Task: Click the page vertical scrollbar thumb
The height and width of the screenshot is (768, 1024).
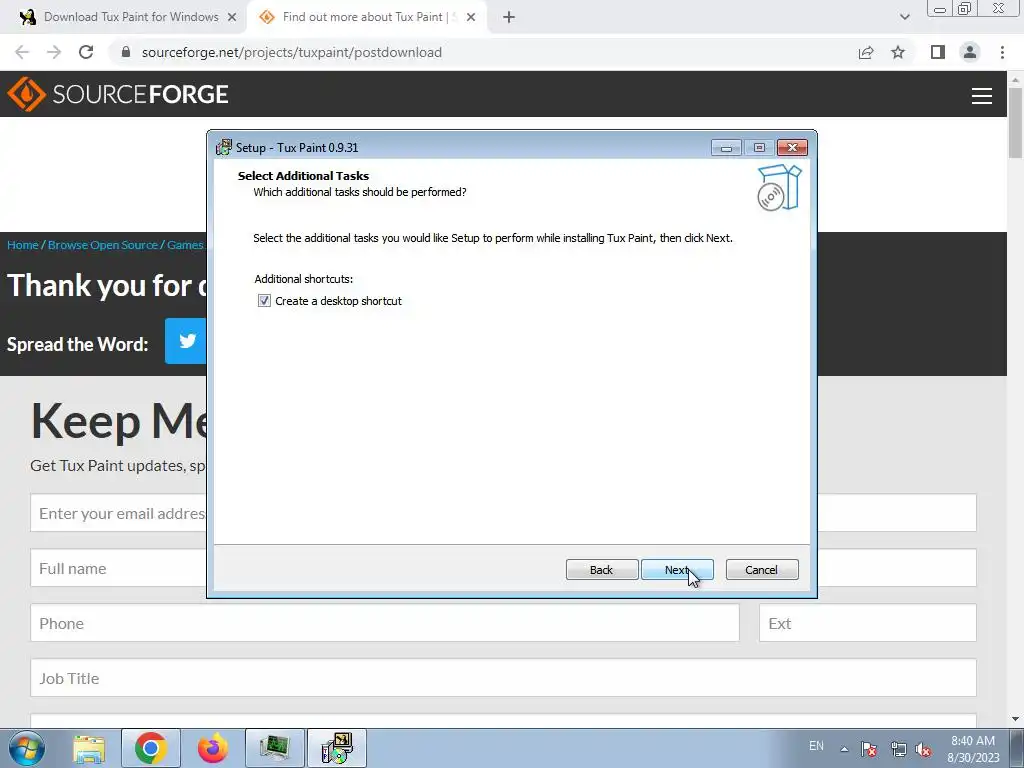Action: (x=1015, y=122)
